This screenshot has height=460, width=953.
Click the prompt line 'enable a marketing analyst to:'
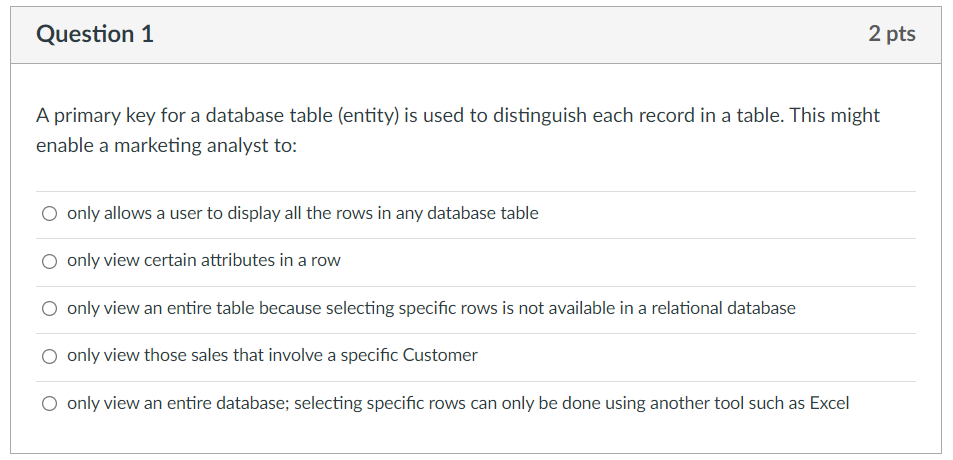[x=167, y=146]
